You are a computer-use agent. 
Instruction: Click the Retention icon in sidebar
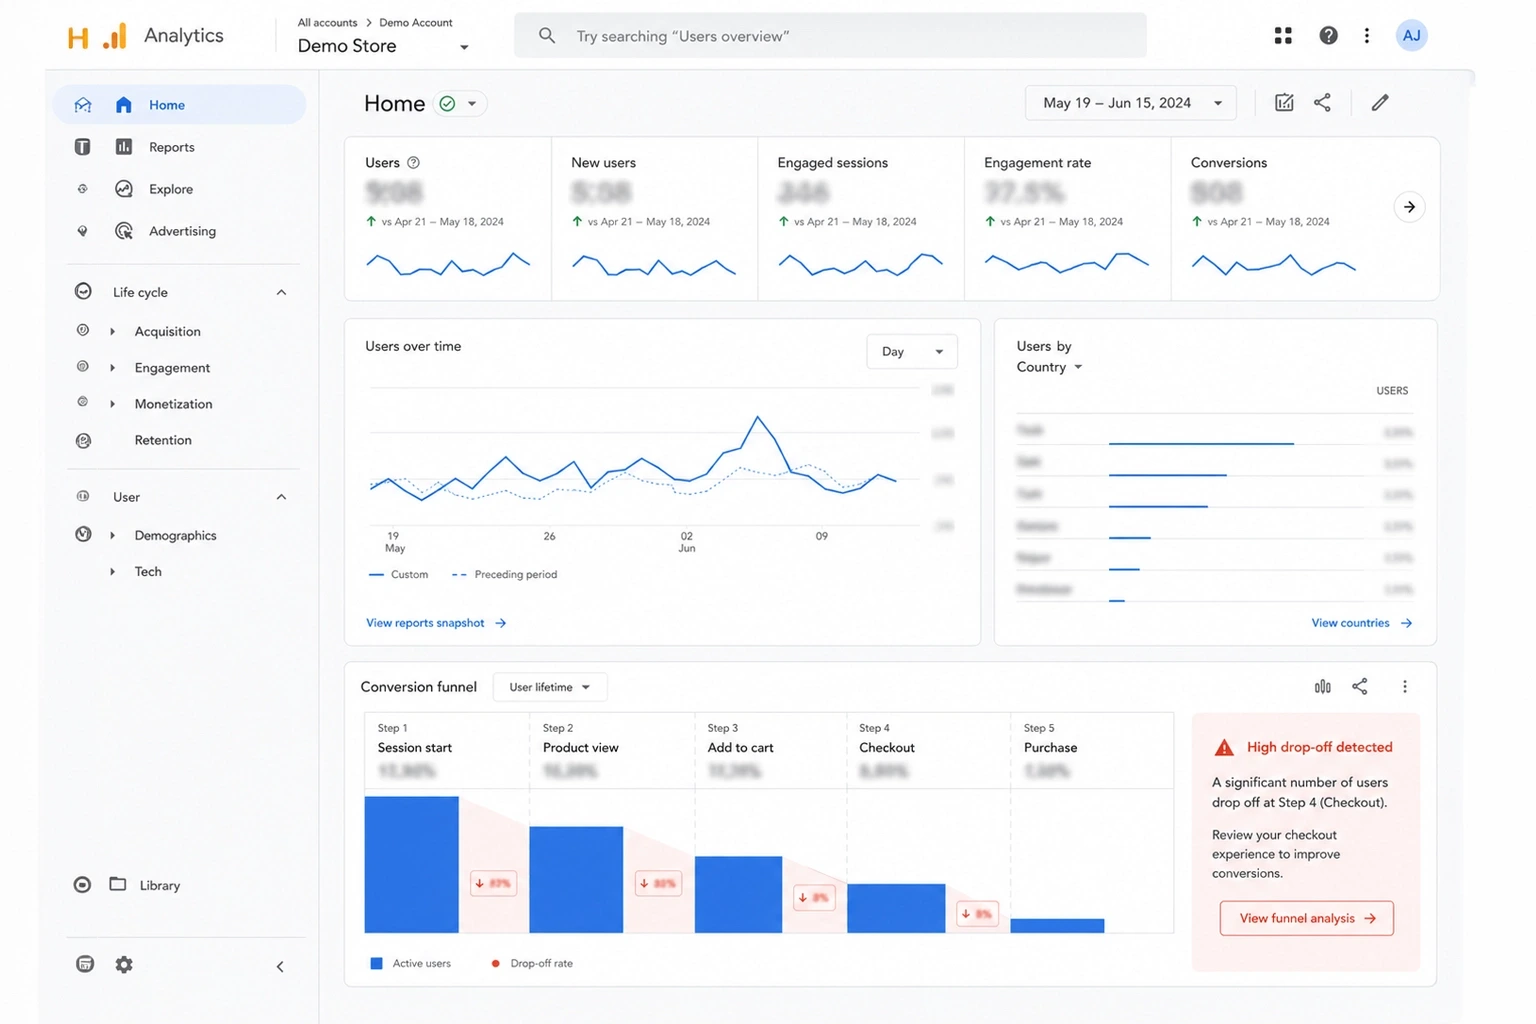click(84, 441)
